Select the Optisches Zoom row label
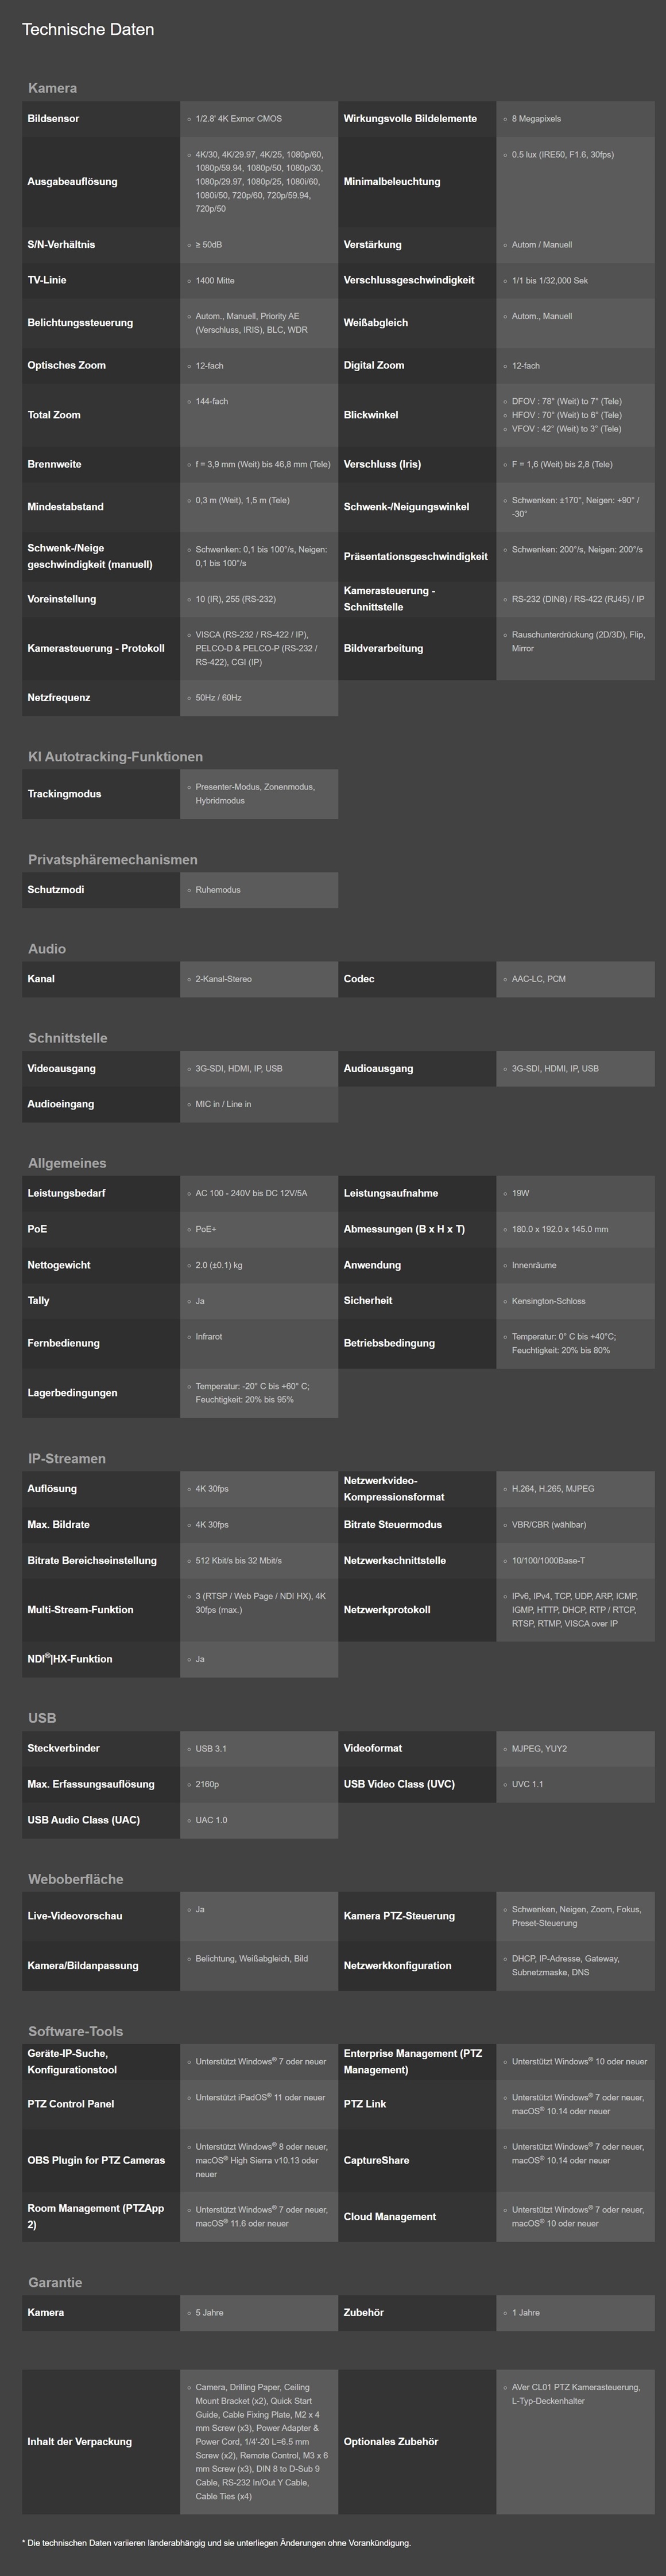This screenshot has width=666, height=2576. coord(66,366)
